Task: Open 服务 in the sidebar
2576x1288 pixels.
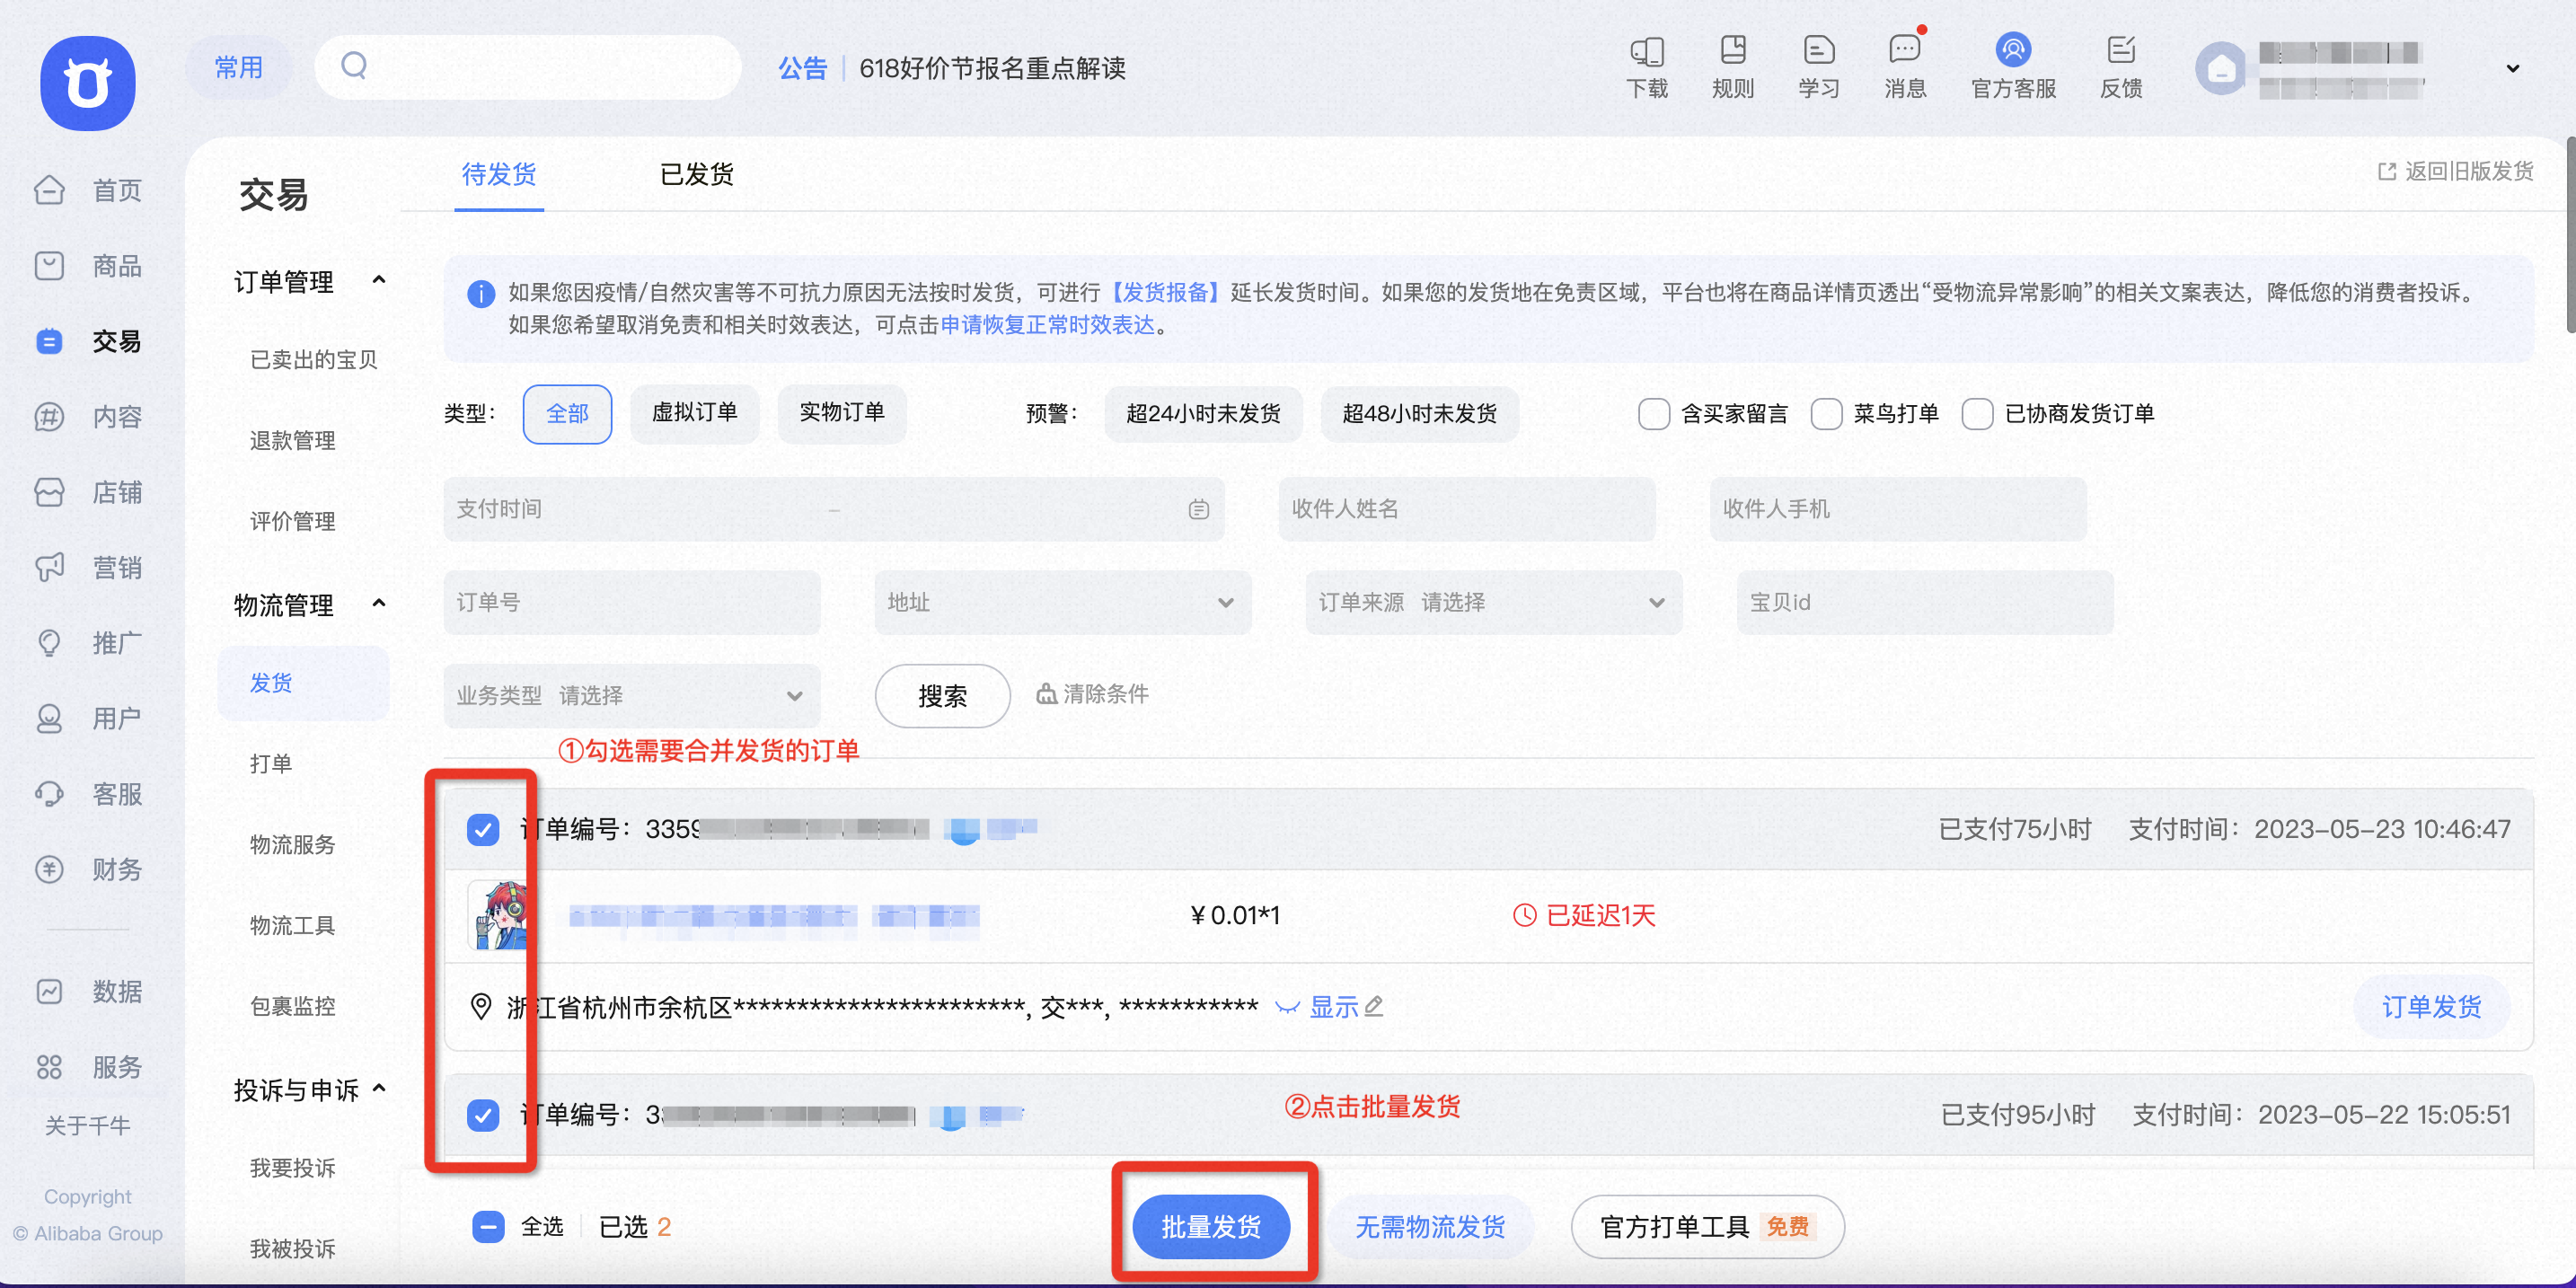Action: tap(88, 1067)
